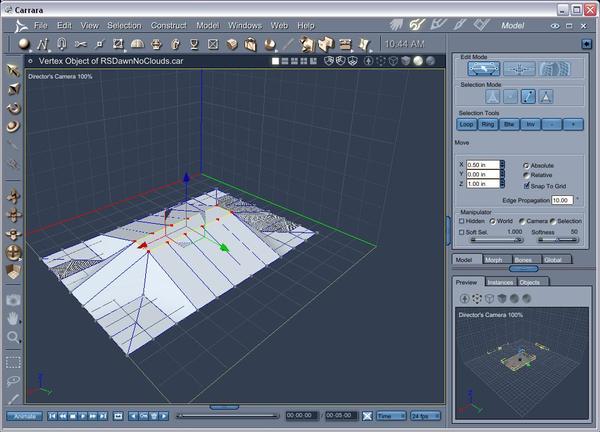The height and width of the screenshot is (432, 600).
Task: Click the camera icon in left sidebar
Action: (x=13, y=300)
